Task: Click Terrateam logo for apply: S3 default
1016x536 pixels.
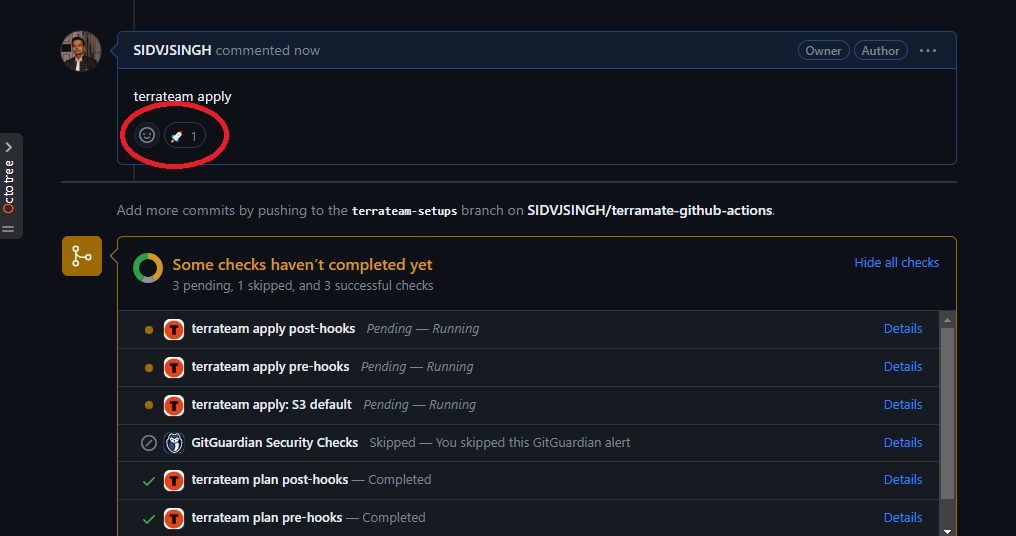Action: coord(174,405)
